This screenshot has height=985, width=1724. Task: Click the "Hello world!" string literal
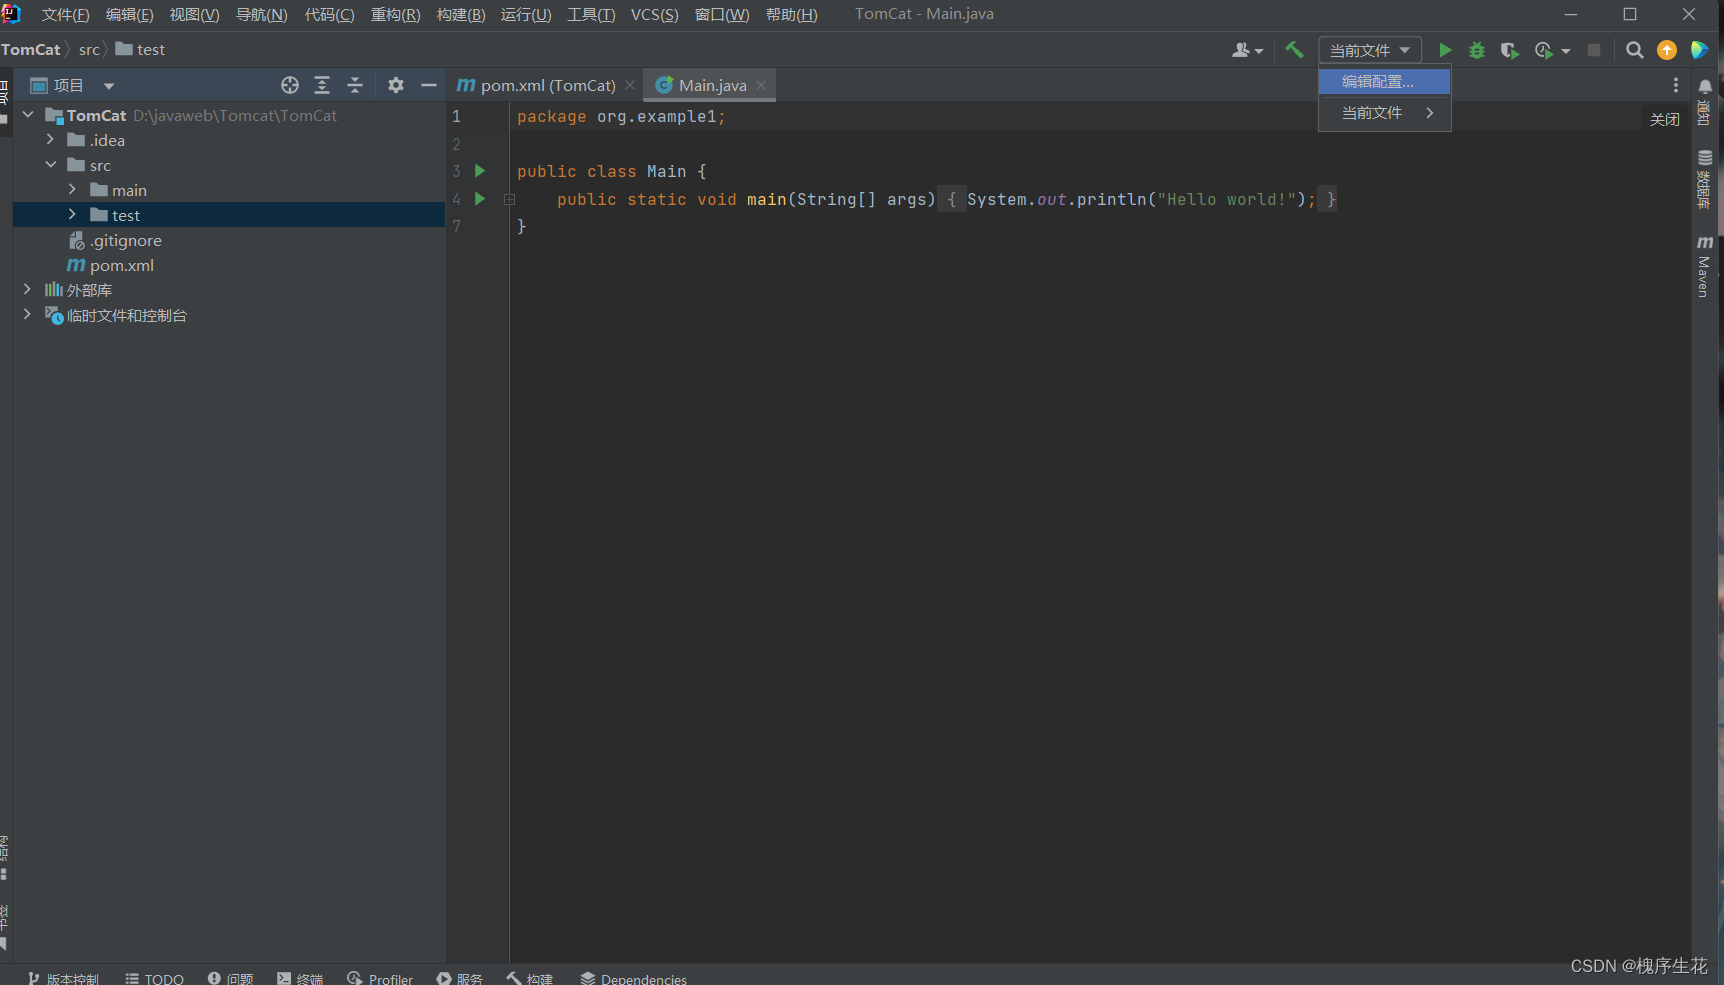click(1226, 199)
